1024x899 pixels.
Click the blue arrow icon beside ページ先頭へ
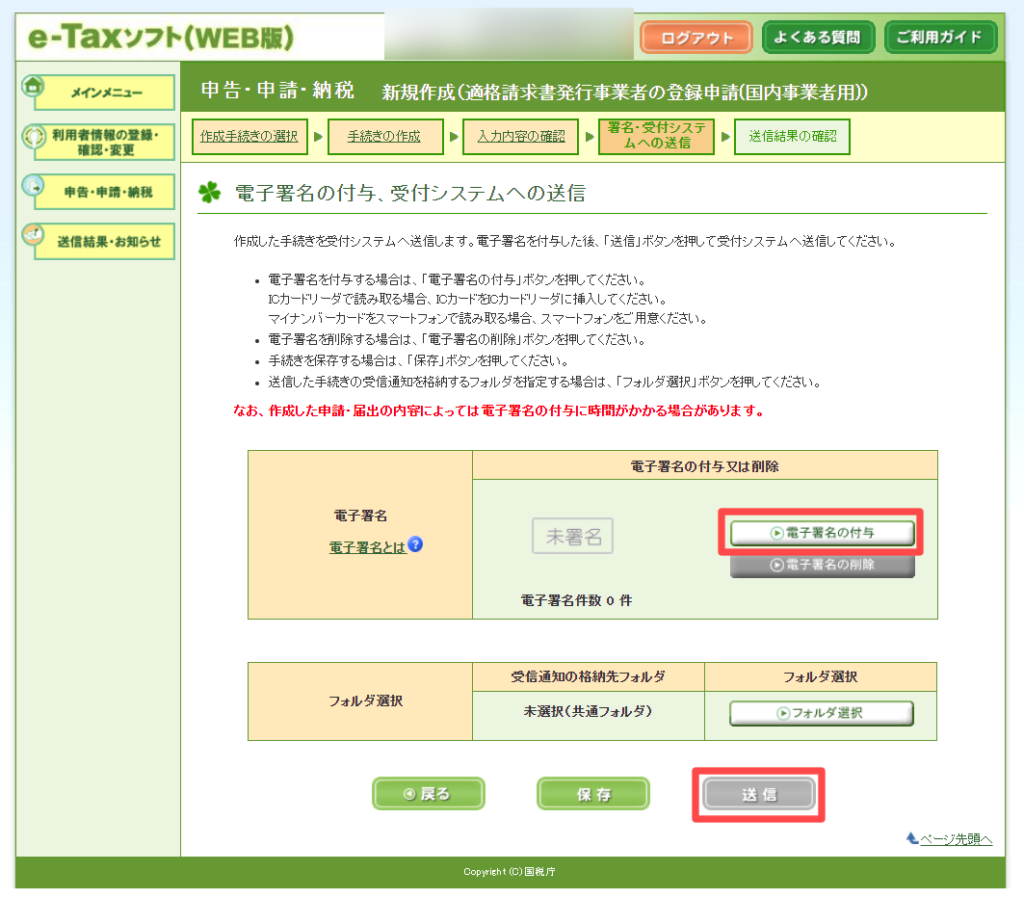(x=911, y=838)
